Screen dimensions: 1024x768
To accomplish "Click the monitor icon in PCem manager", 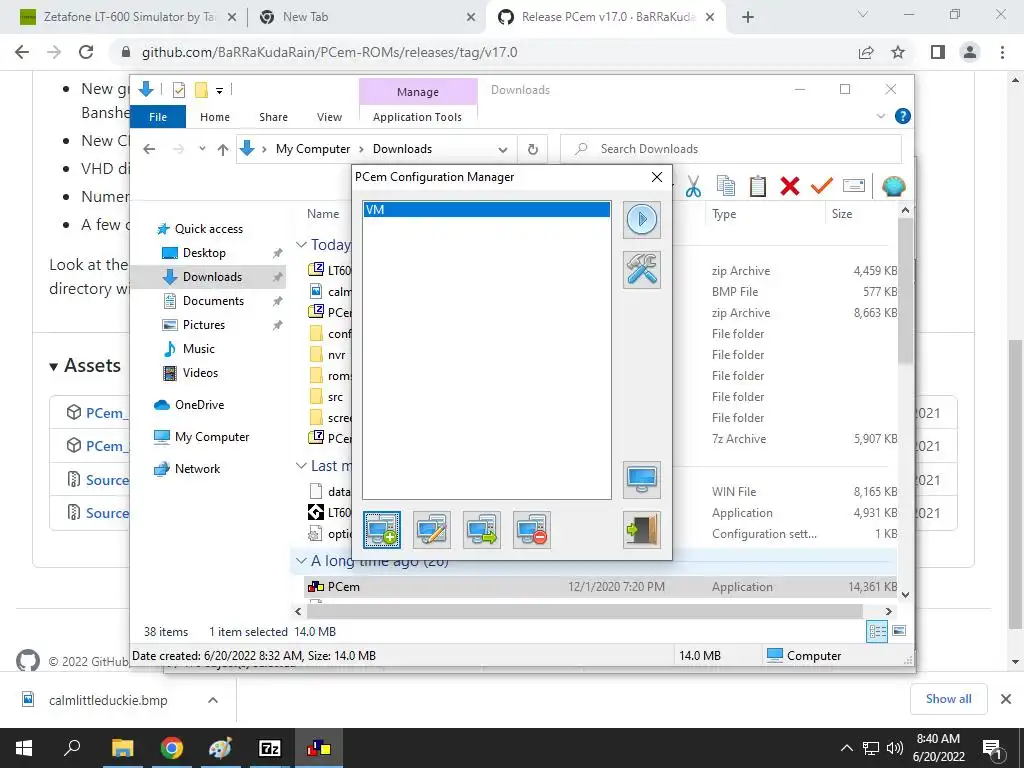I will pyautogui.click(x=641, y=480).
